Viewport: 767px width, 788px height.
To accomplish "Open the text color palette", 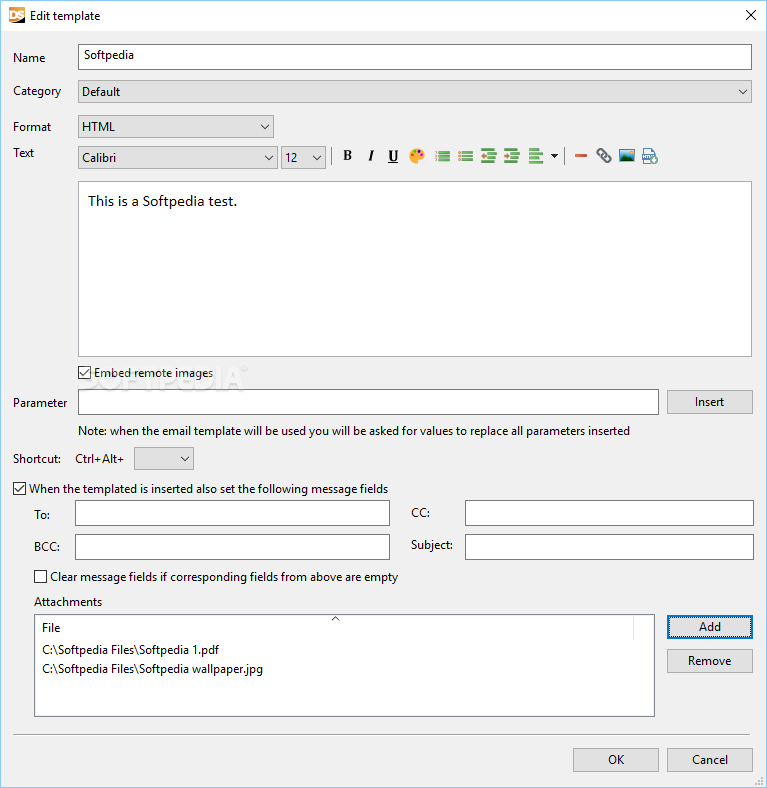I will tap(417, 156).
